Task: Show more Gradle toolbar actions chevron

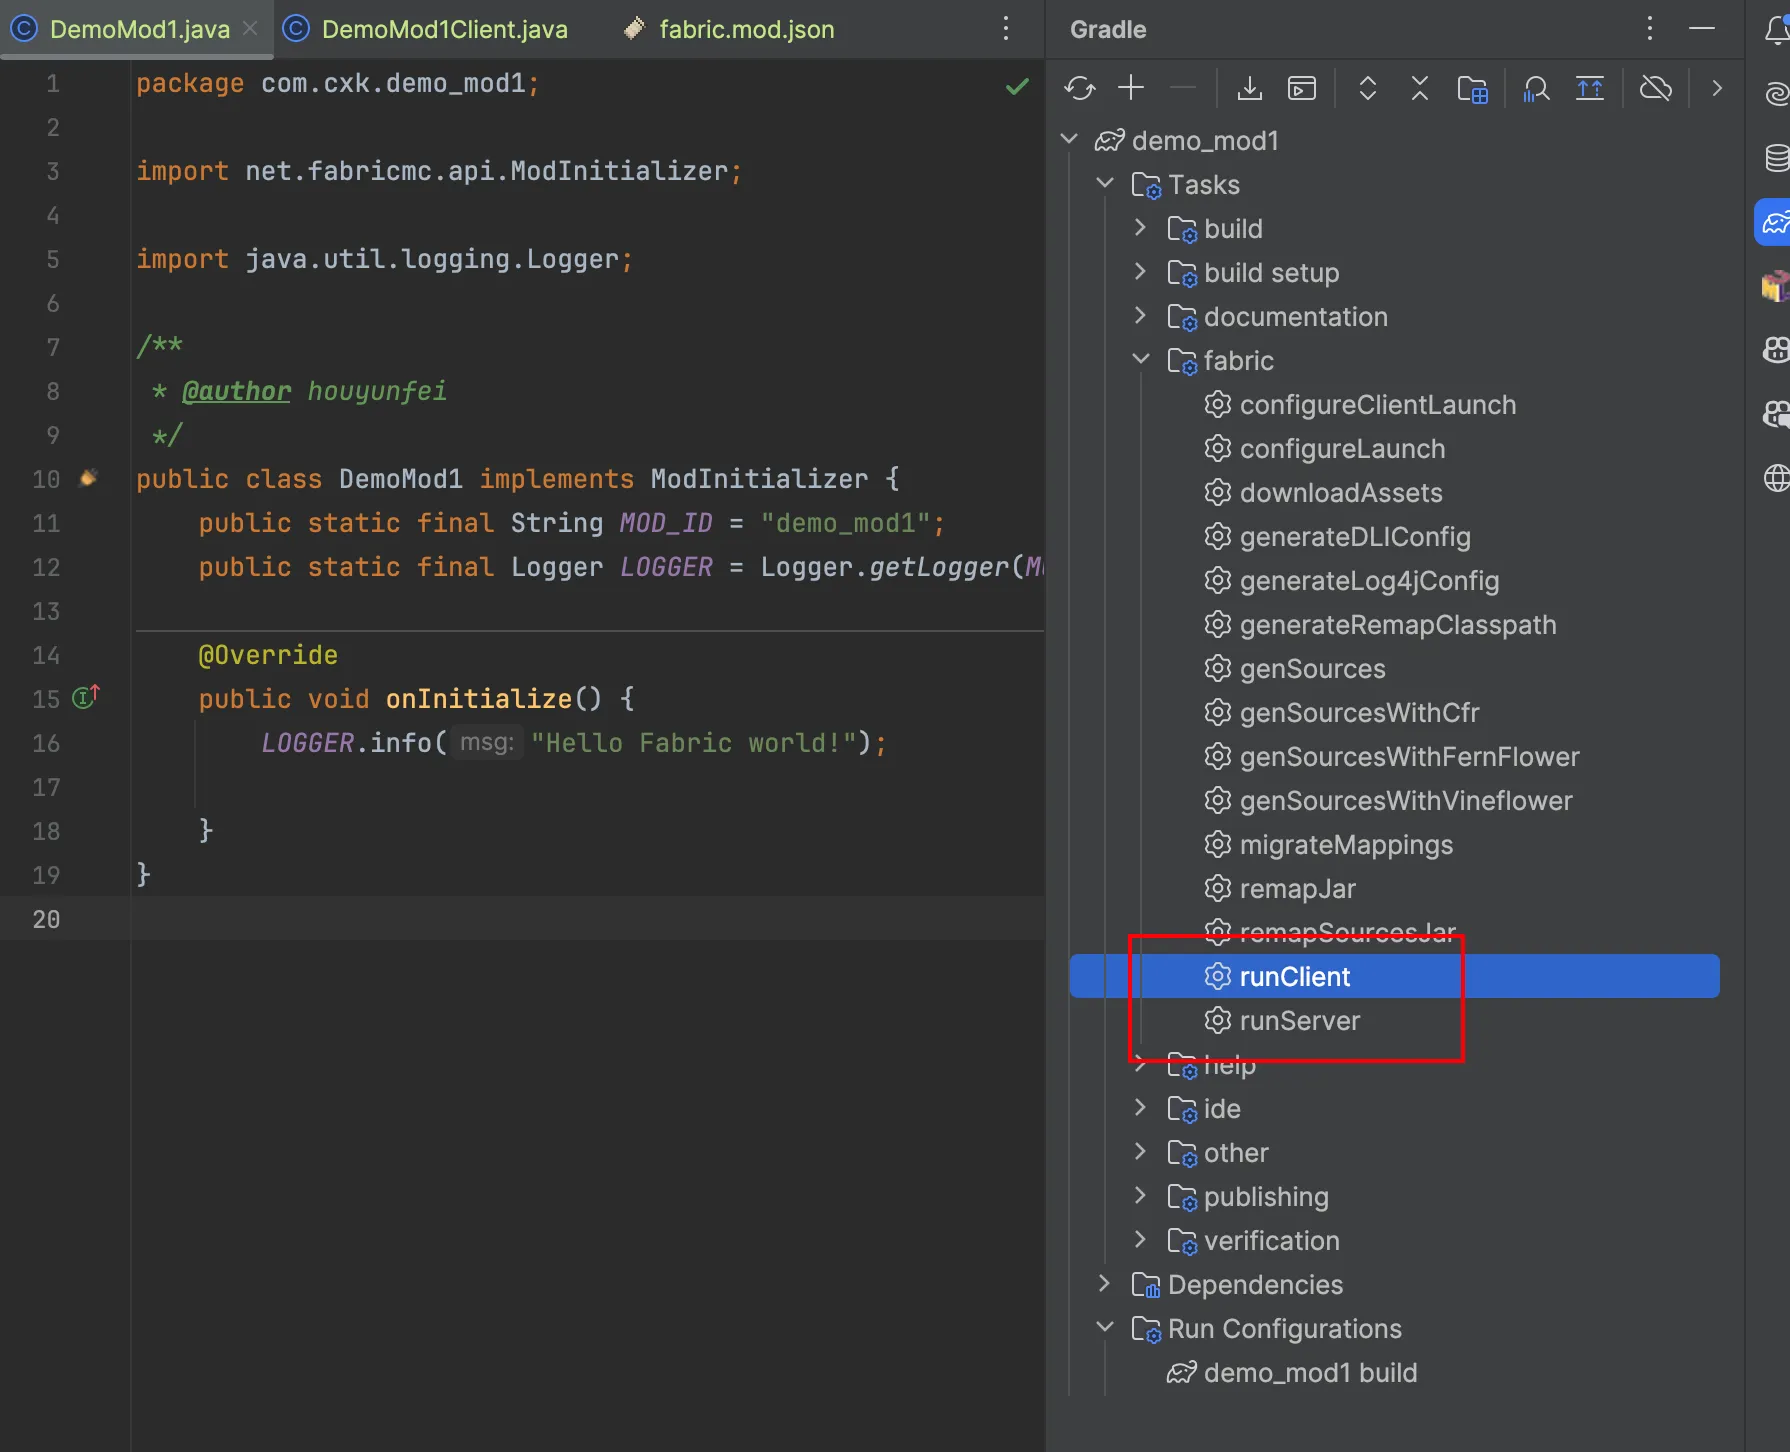Action: click(1717, 89)
